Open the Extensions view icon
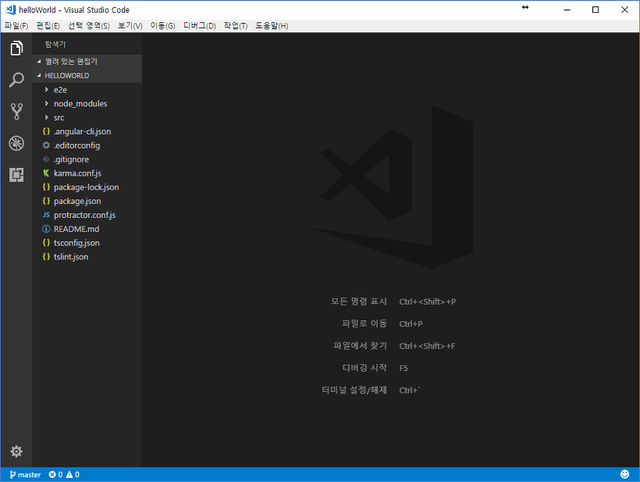 point(16,175)
